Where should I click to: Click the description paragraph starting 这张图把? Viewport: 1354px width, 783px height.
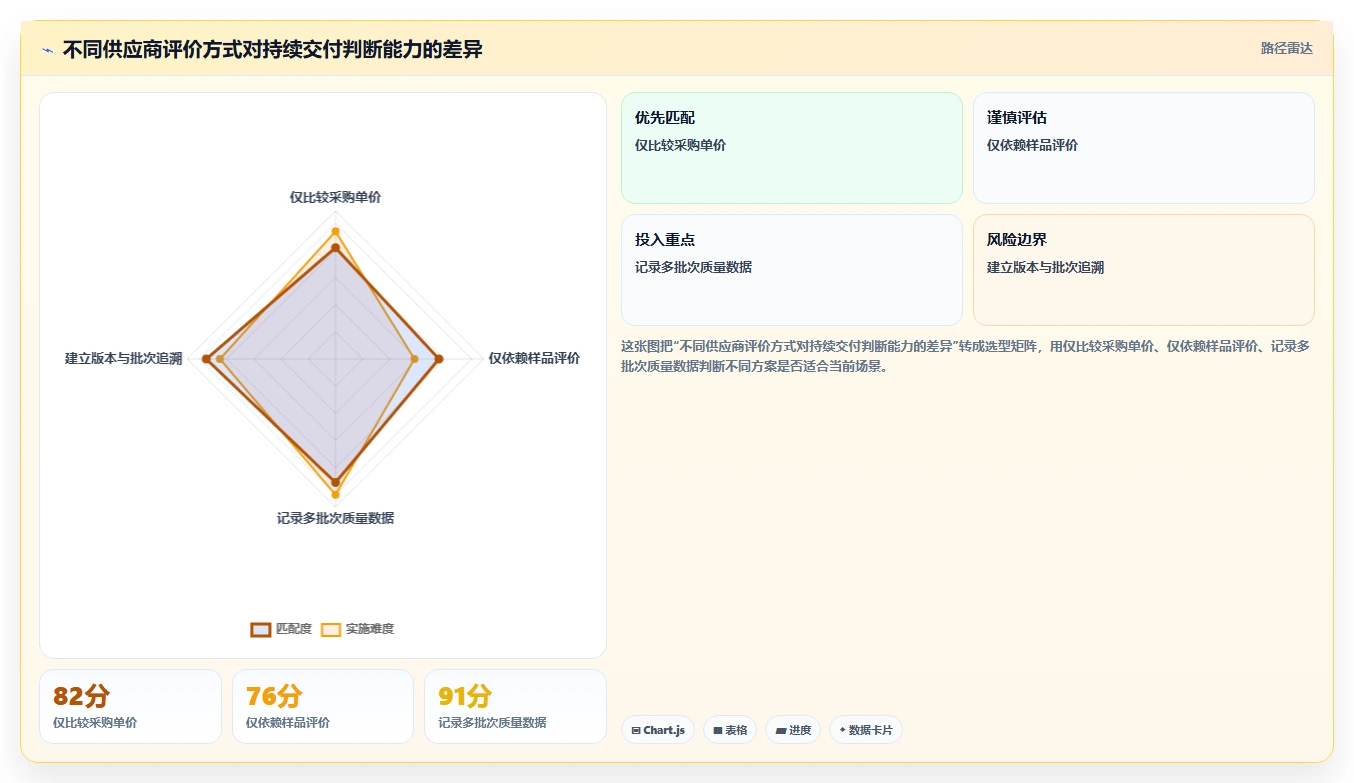point(966,356)
